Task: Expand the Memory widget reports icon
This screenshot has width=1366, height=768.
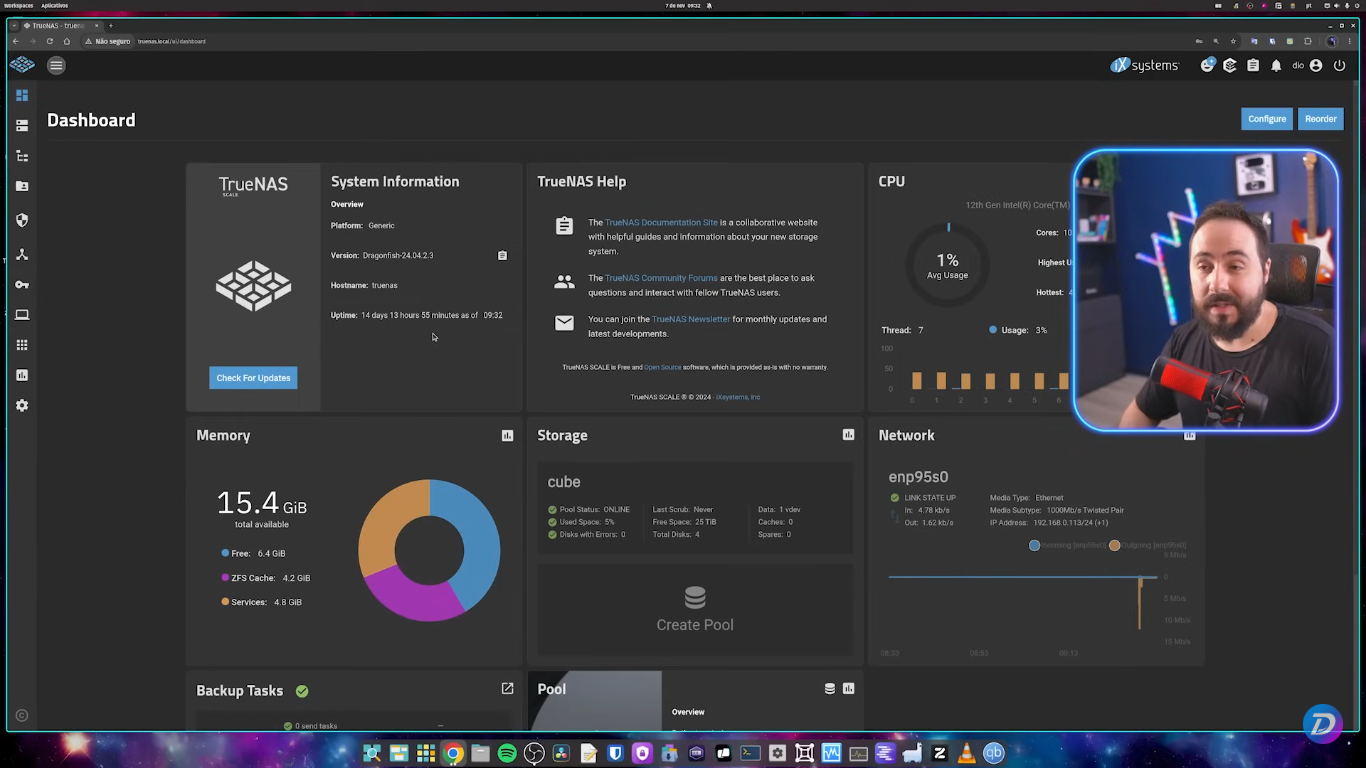Action: click(x=507, y=435)
